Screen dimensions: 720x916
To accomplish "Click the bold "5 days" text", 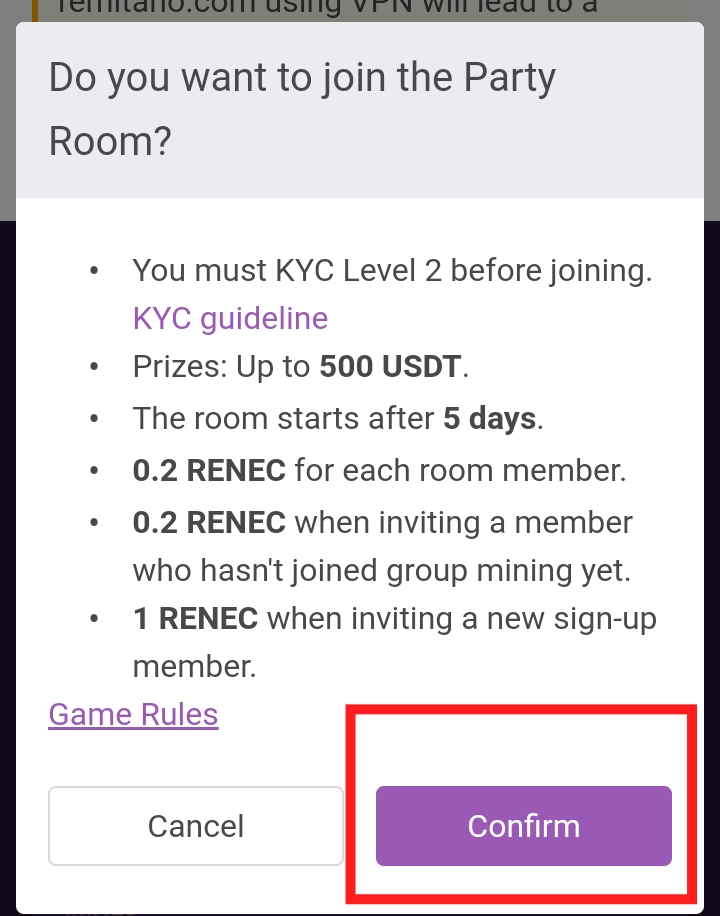I will [490, 417].
